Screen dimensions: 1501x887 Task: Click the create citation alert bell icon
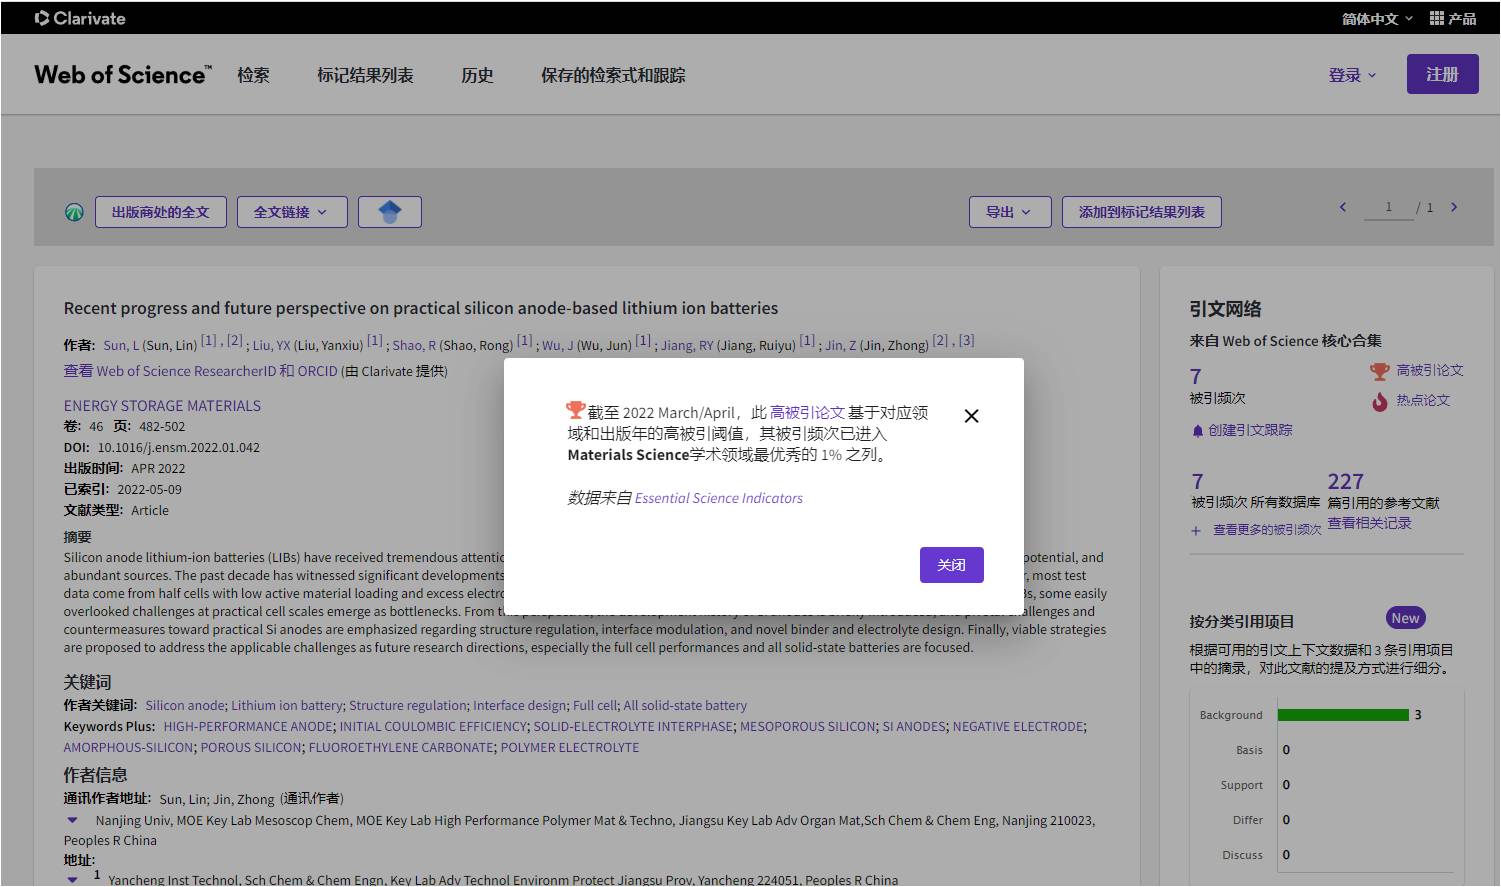[x=1197, y=431]
